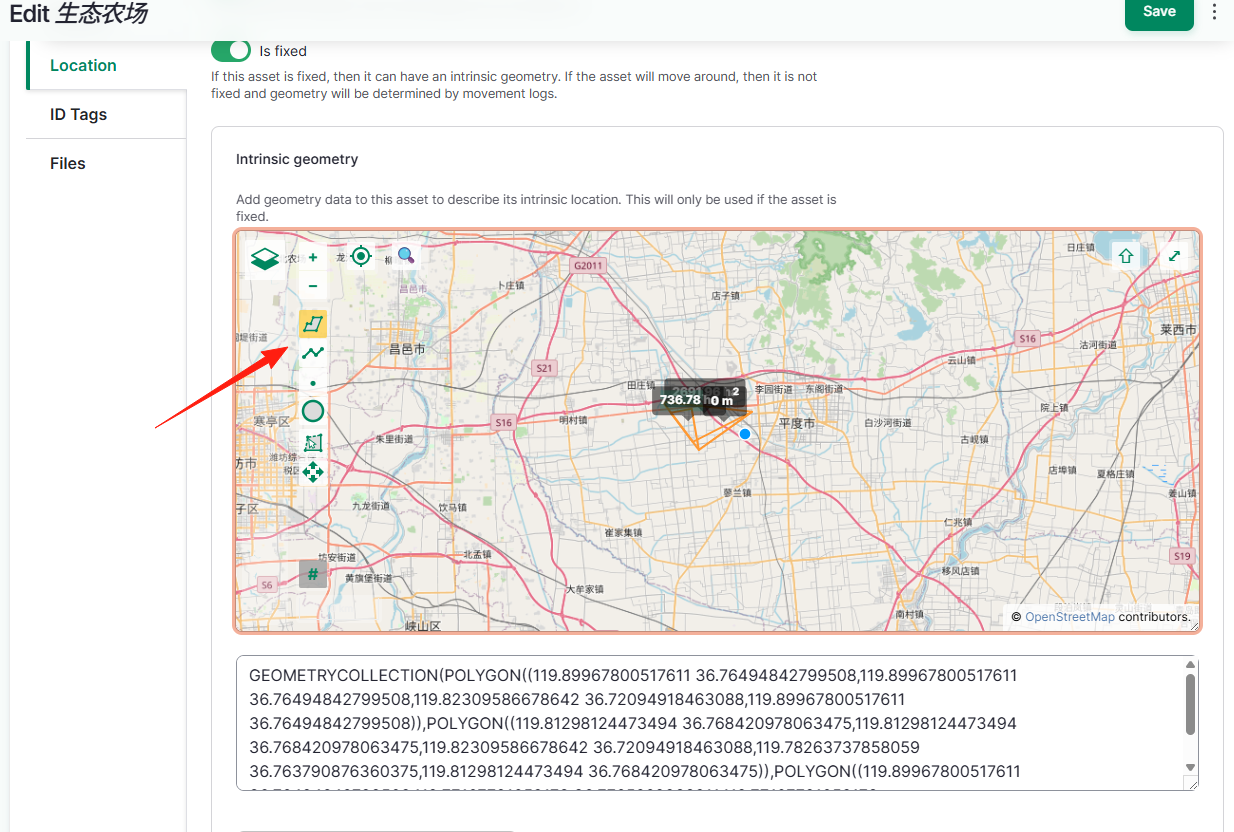
Task: Open the map address search
Action: click(406, 256)
